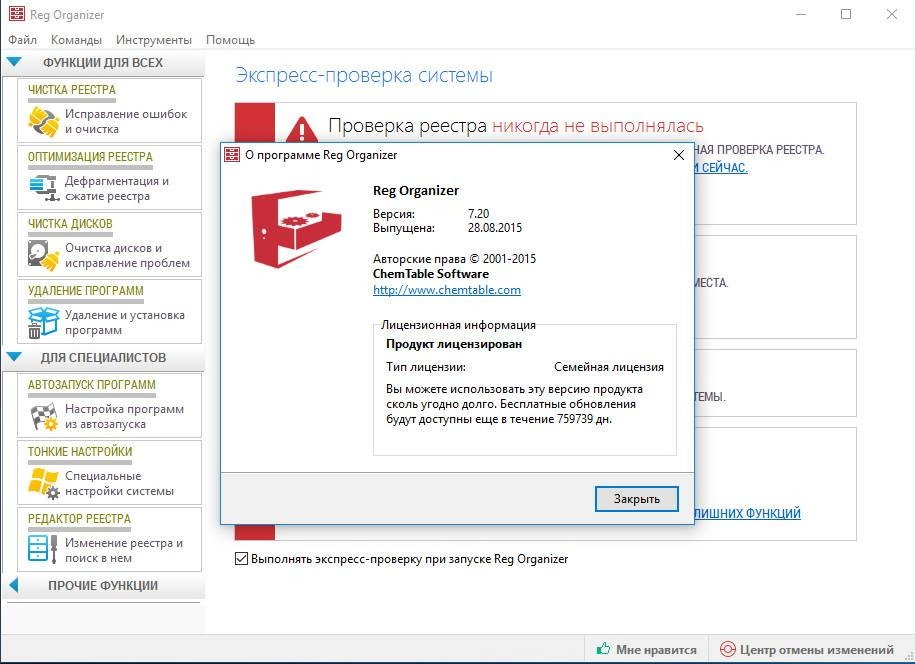Click the Windows tweaks flag icon

coord(43,483)
